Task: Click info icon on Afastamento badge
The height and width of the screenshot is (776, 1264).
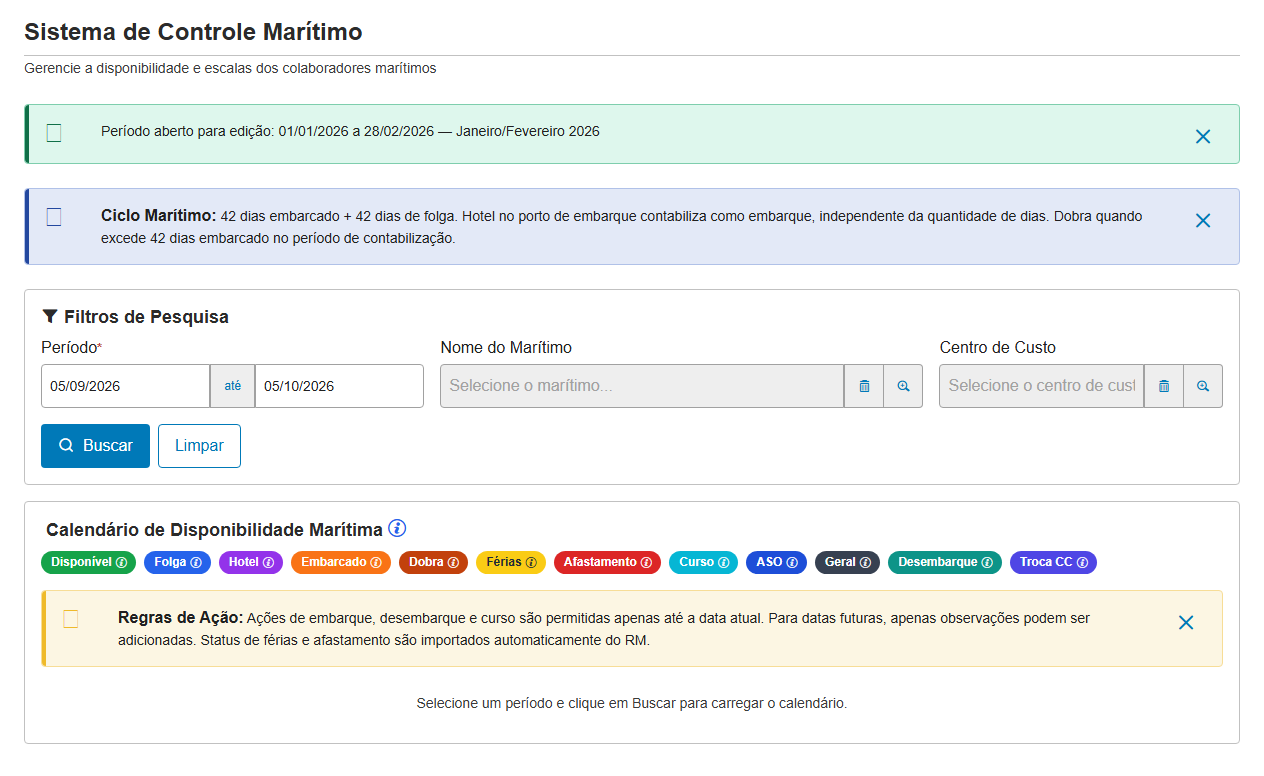Action: 646,563
